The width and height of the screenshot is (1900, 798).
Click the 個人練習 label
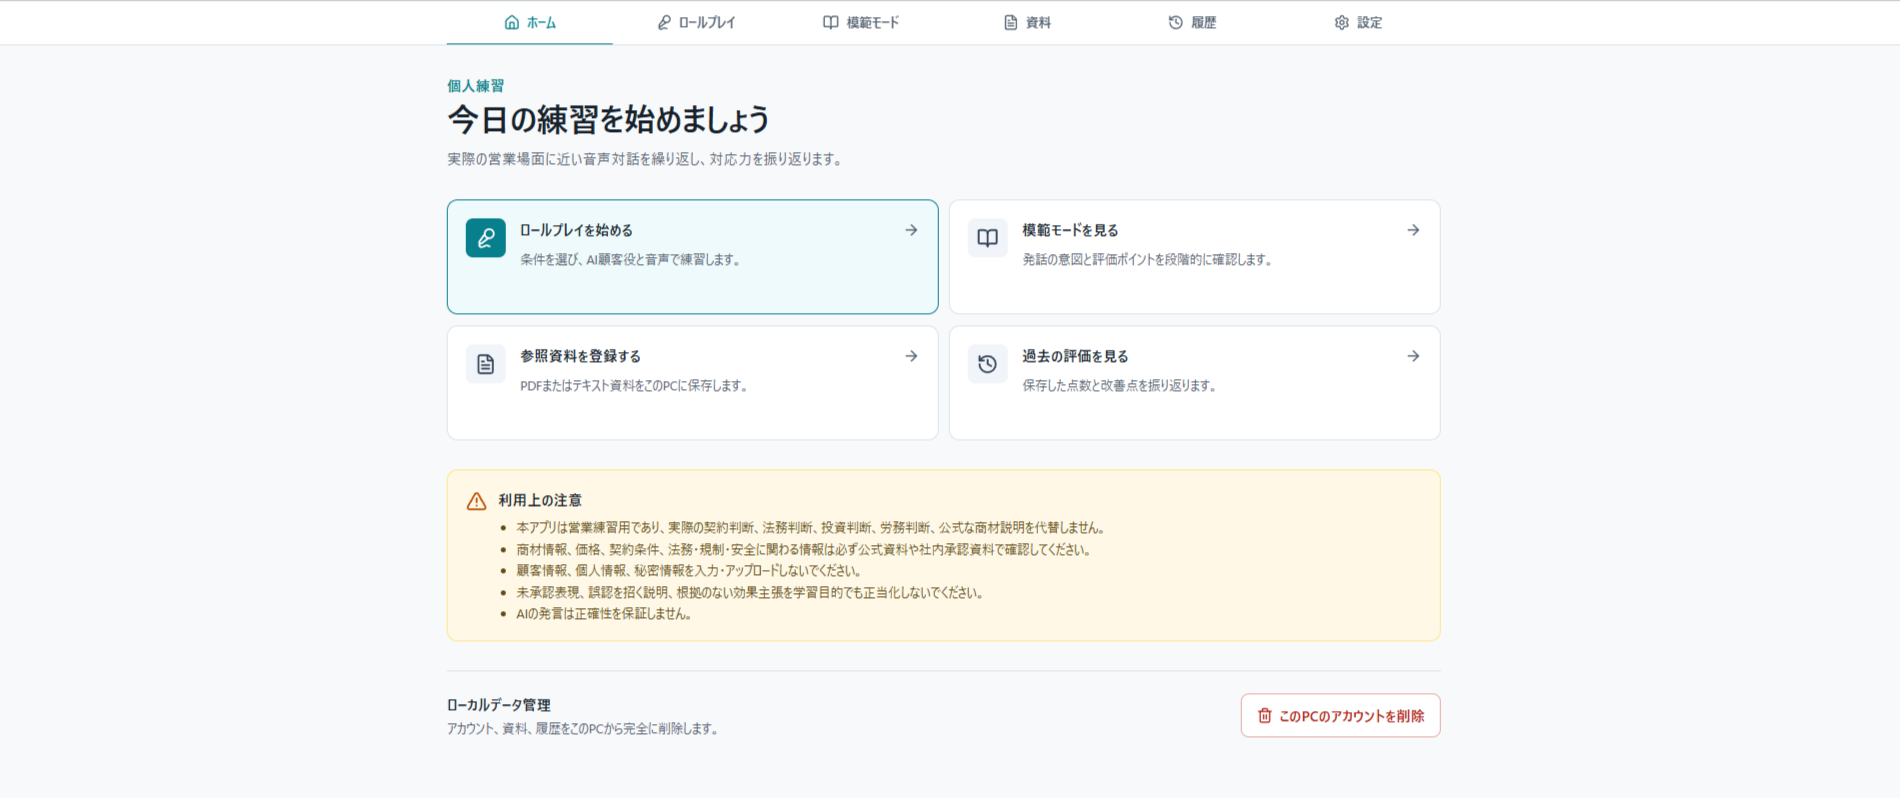(x=475, y=86)
